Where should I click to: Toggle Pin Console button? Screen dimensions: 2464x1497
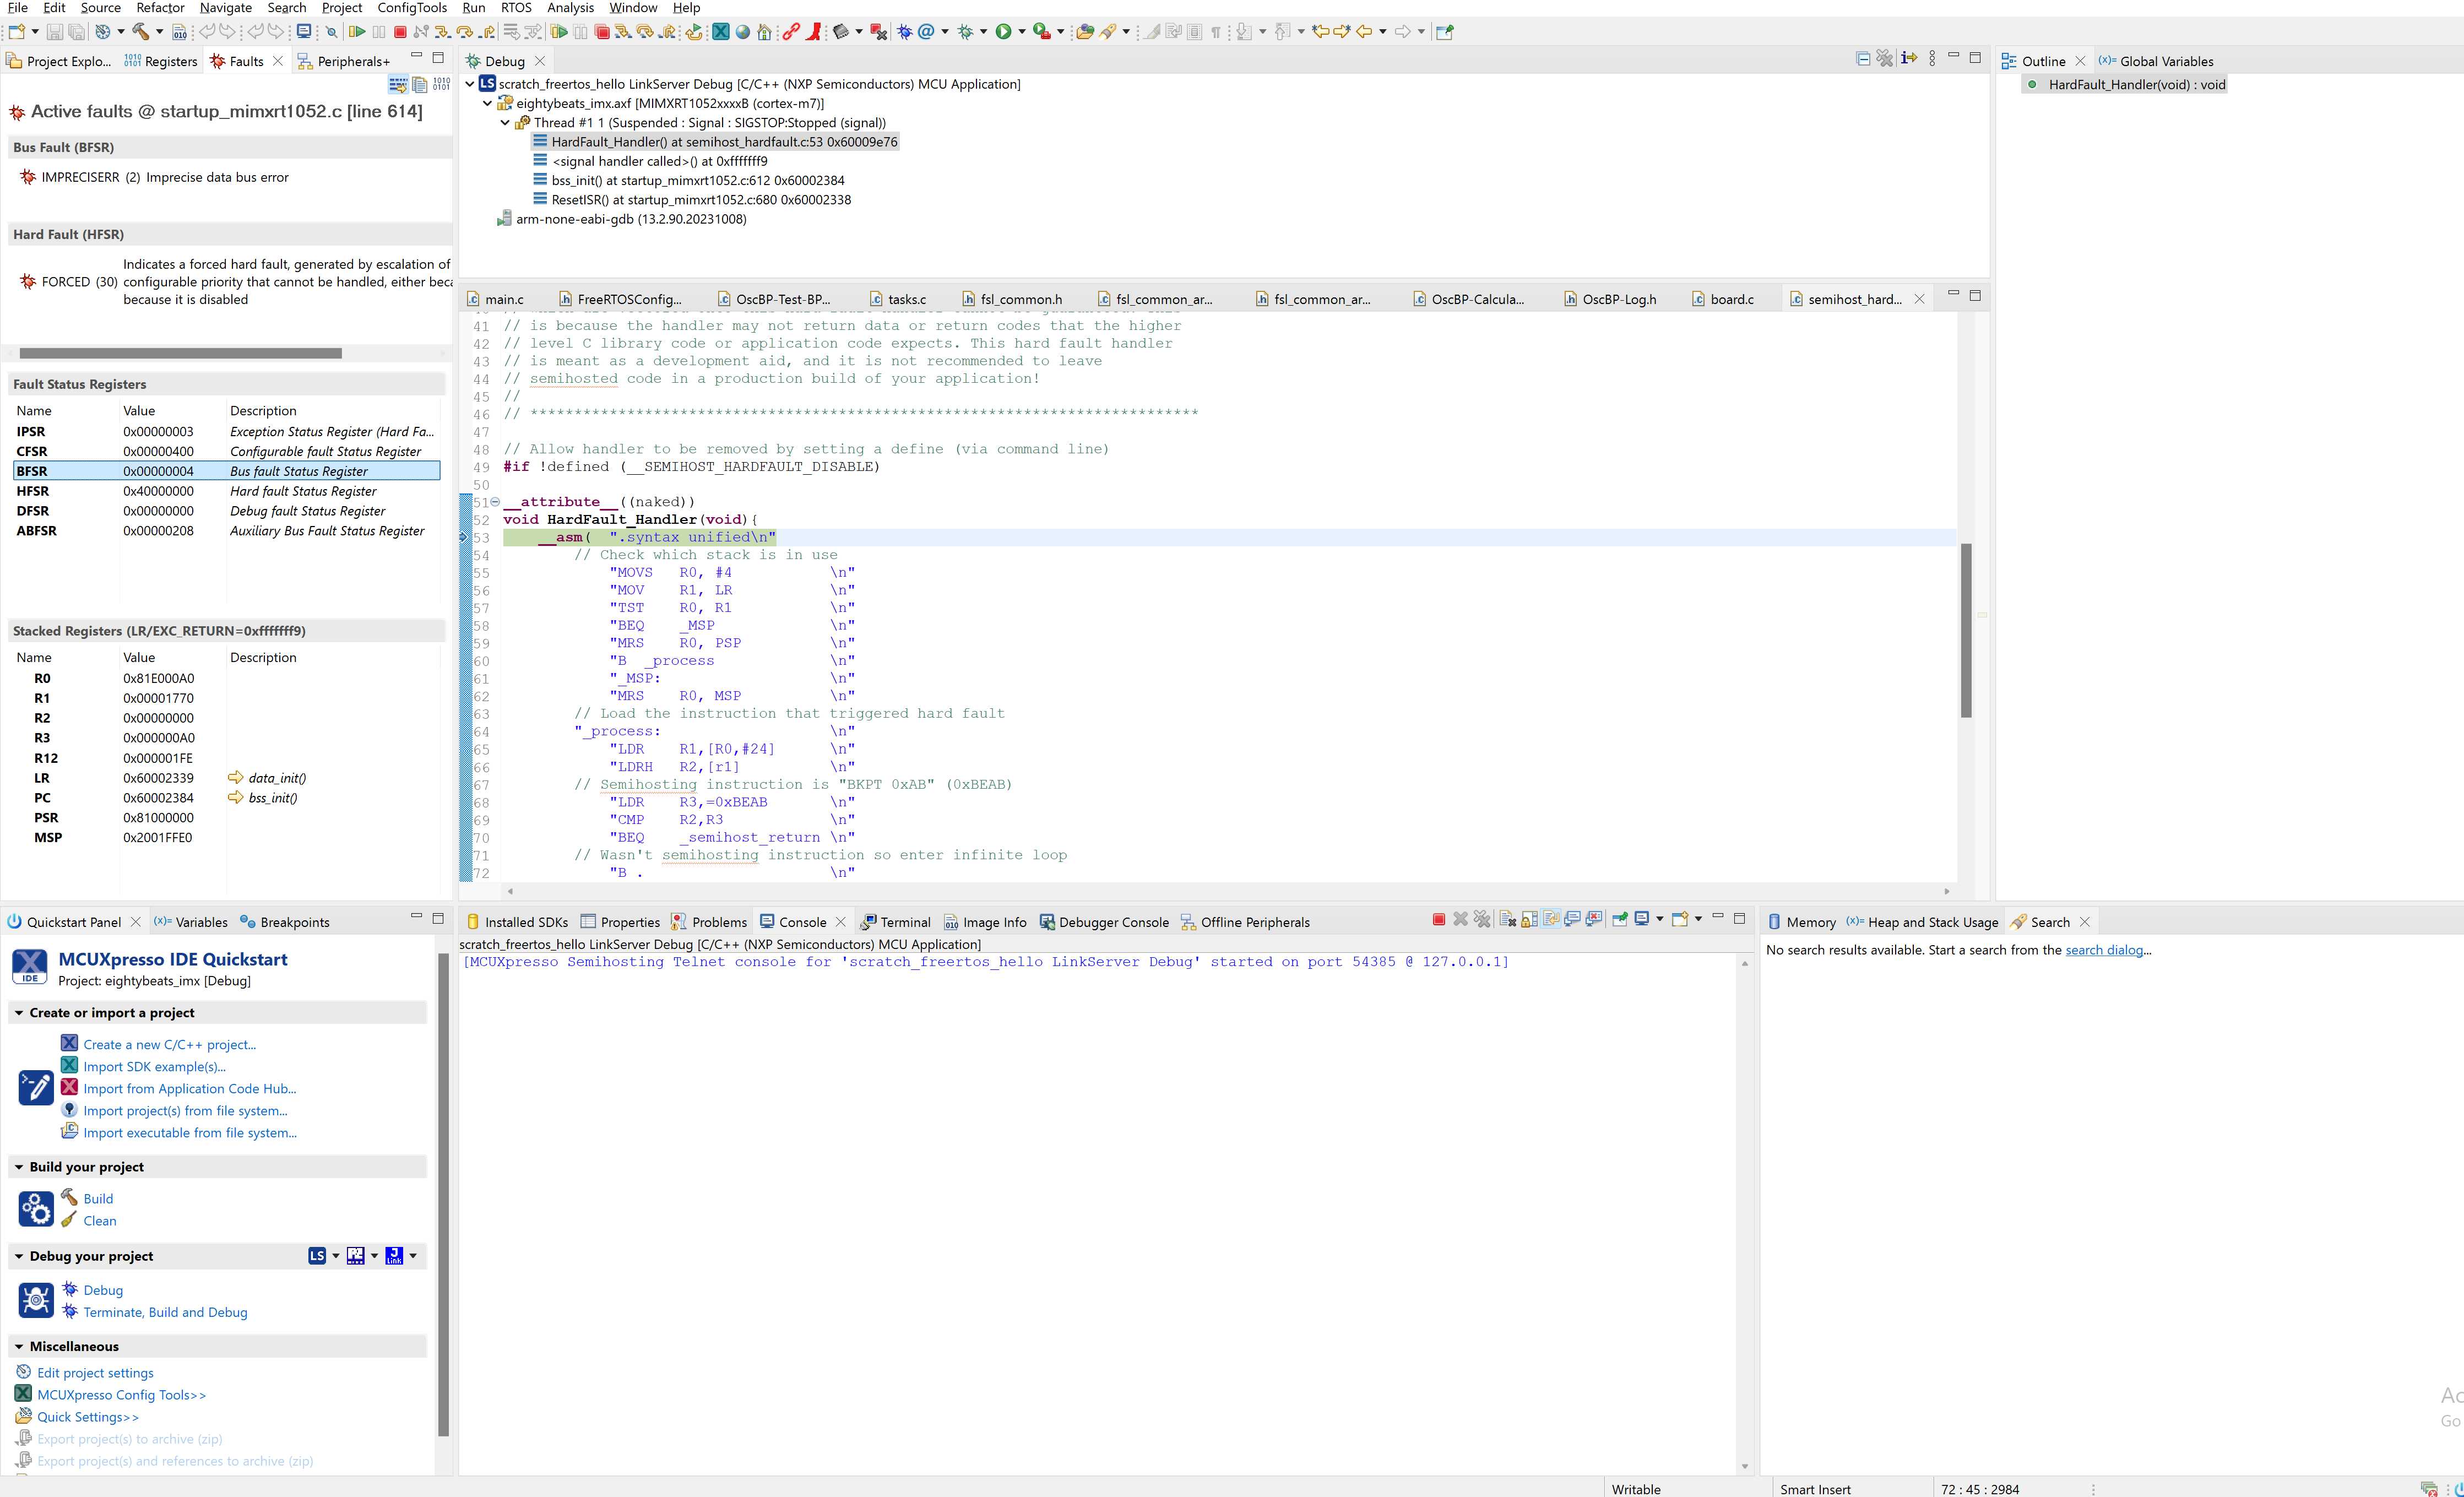click(x=1620, y=920)
